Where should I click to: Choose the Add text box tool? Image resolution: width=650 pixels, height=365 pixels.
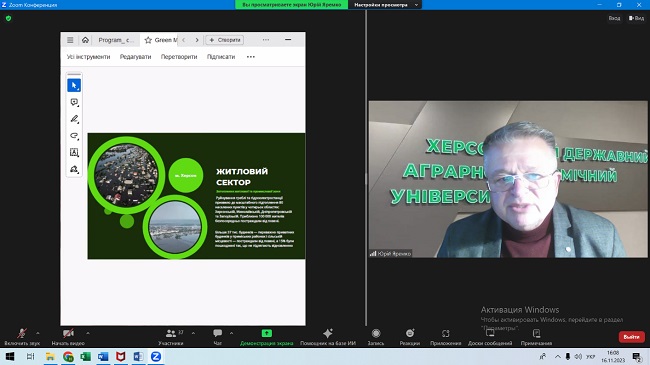coord(74,152)
